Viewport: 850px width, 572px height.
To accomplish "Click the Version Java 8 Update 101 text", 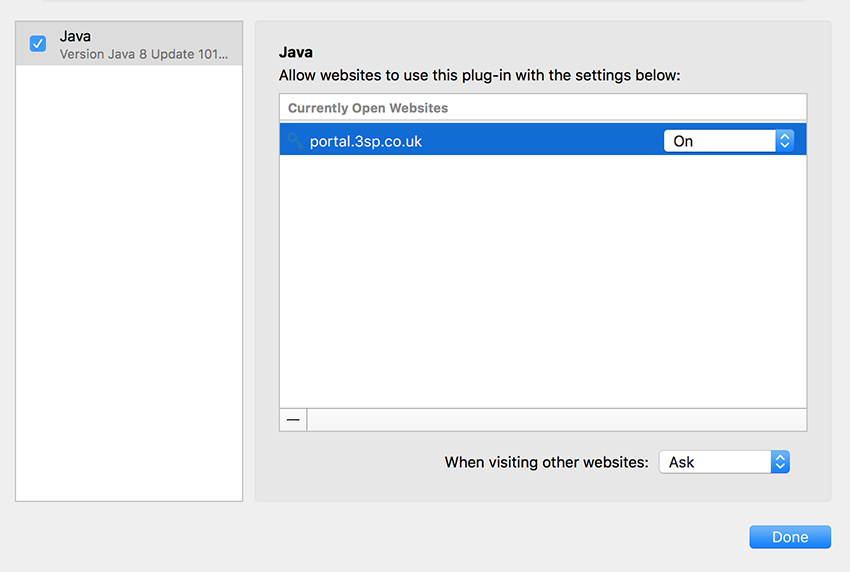I will (144, 54).
